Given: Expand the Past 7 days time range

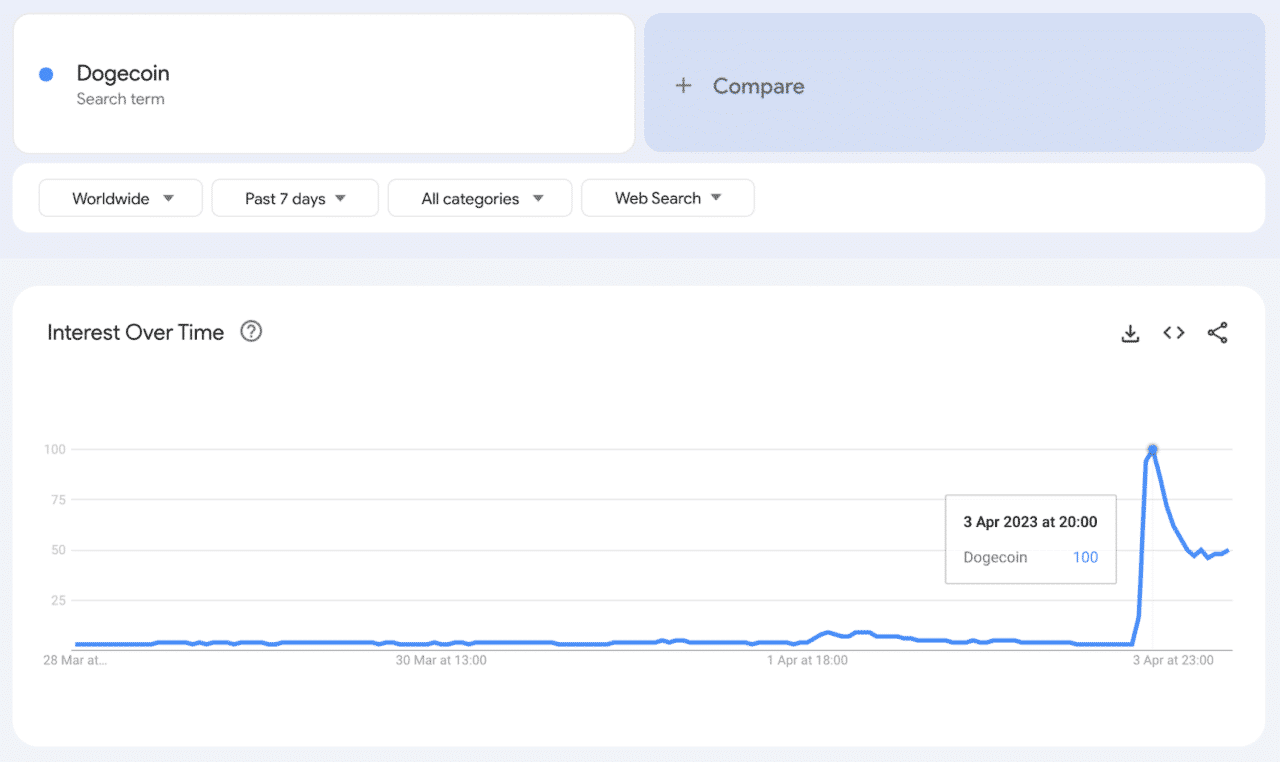Looking at the screenshot, I should click(x=295, y=198).
